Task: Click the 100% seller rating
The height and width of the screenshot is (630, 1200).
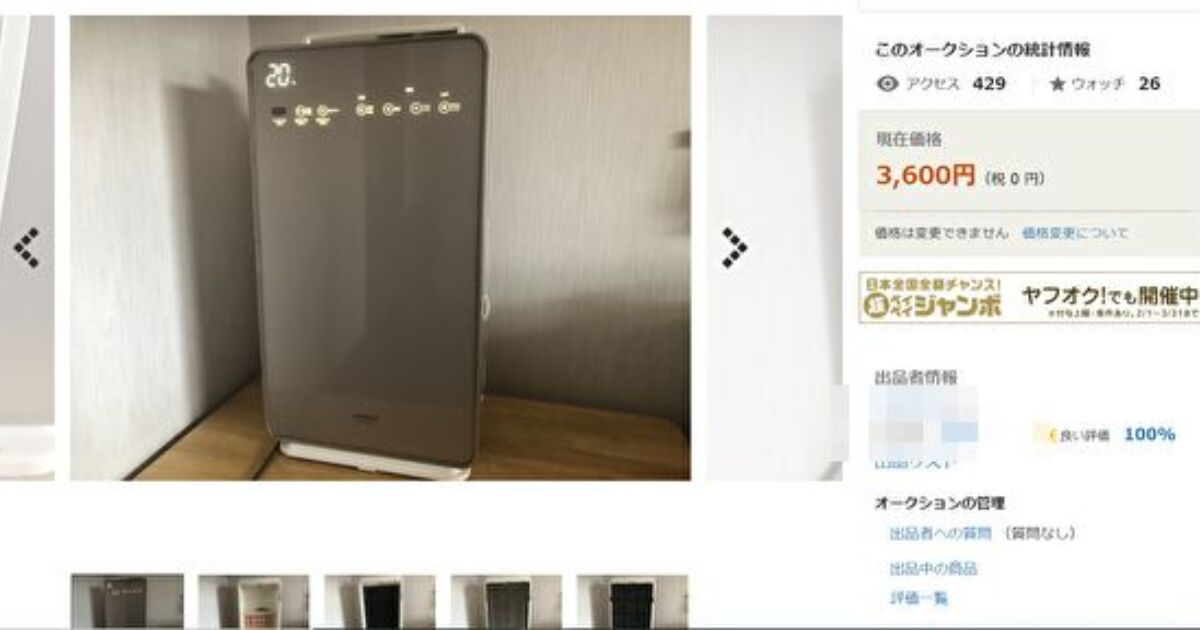Action: click(1149, 435)
